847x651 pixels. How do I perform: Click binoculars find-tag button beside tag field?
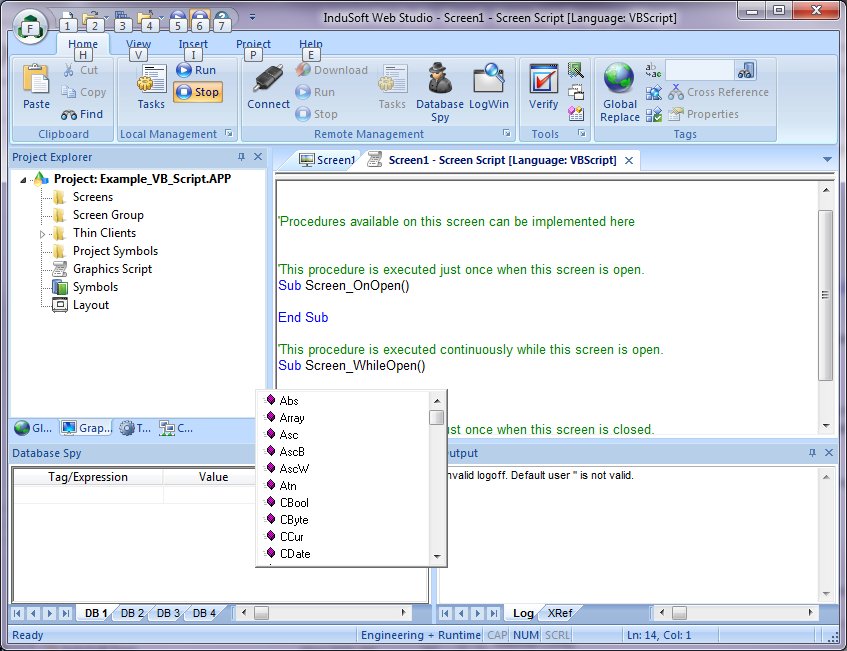click(x=745, y=70)
